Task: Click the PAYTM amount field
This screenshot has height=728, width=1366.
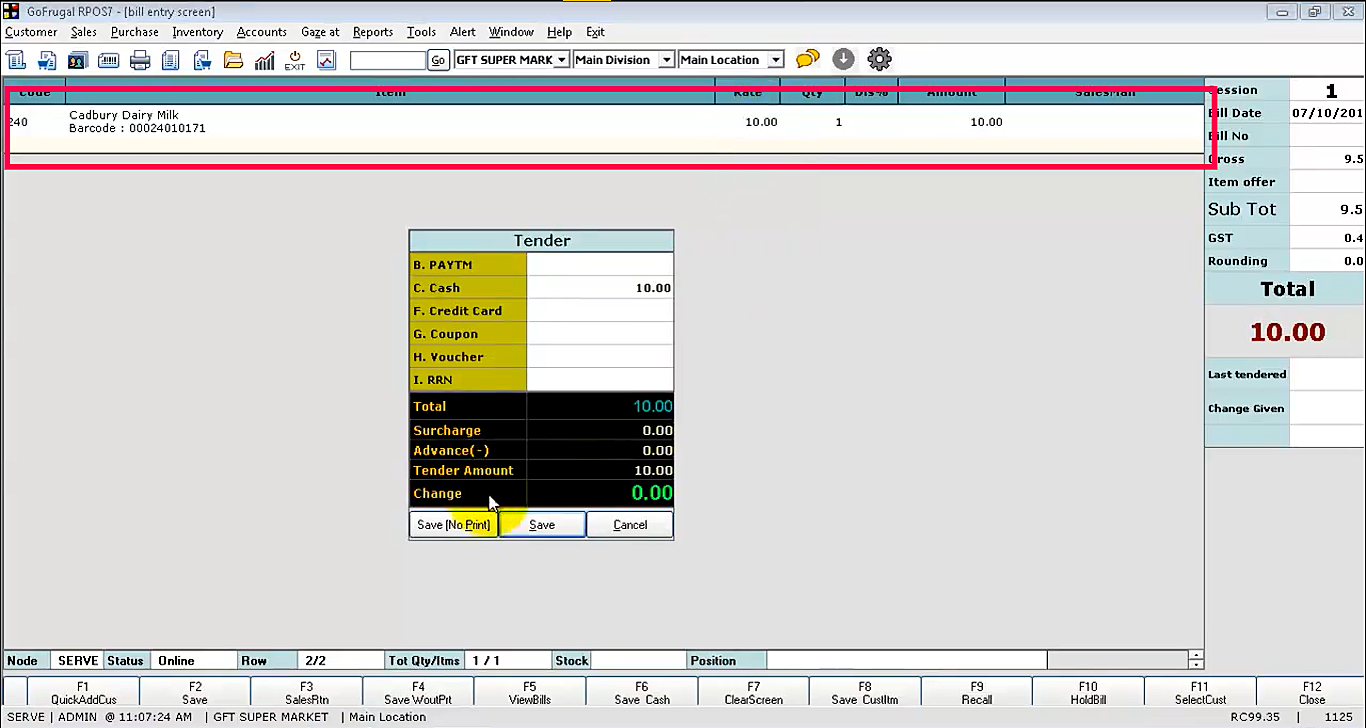Action: [x=600, y=265]
